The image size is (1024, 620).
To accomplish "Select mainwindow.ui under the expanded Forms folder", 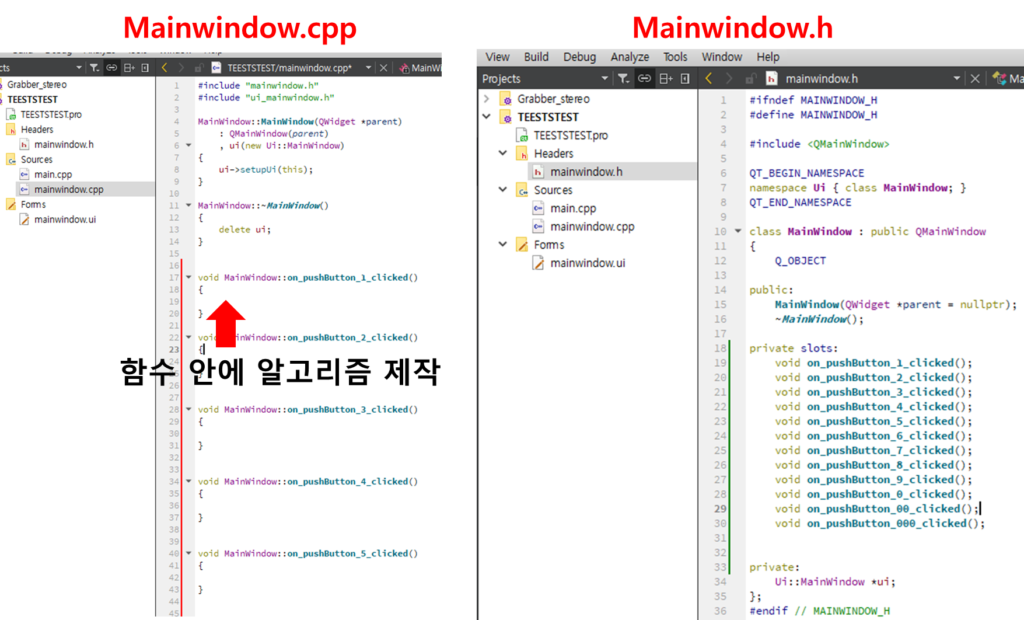I will tap(587, 263).
